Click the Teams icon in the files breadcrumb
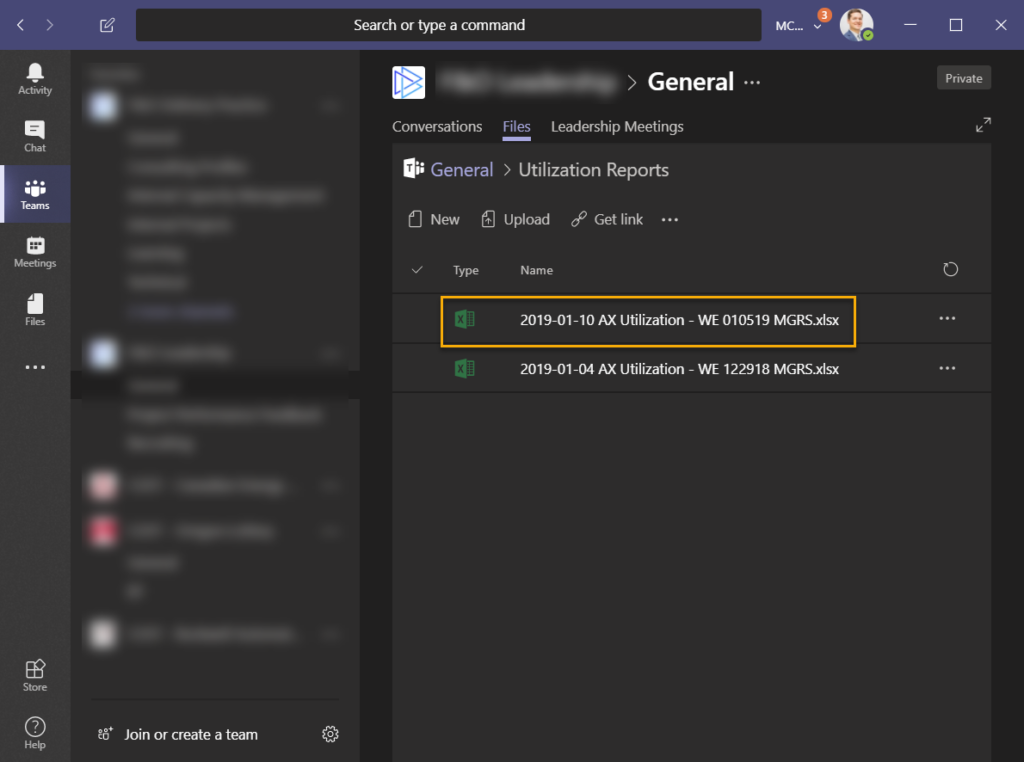This screenshot has height=762, width=1024. click(x=413, y=168)
